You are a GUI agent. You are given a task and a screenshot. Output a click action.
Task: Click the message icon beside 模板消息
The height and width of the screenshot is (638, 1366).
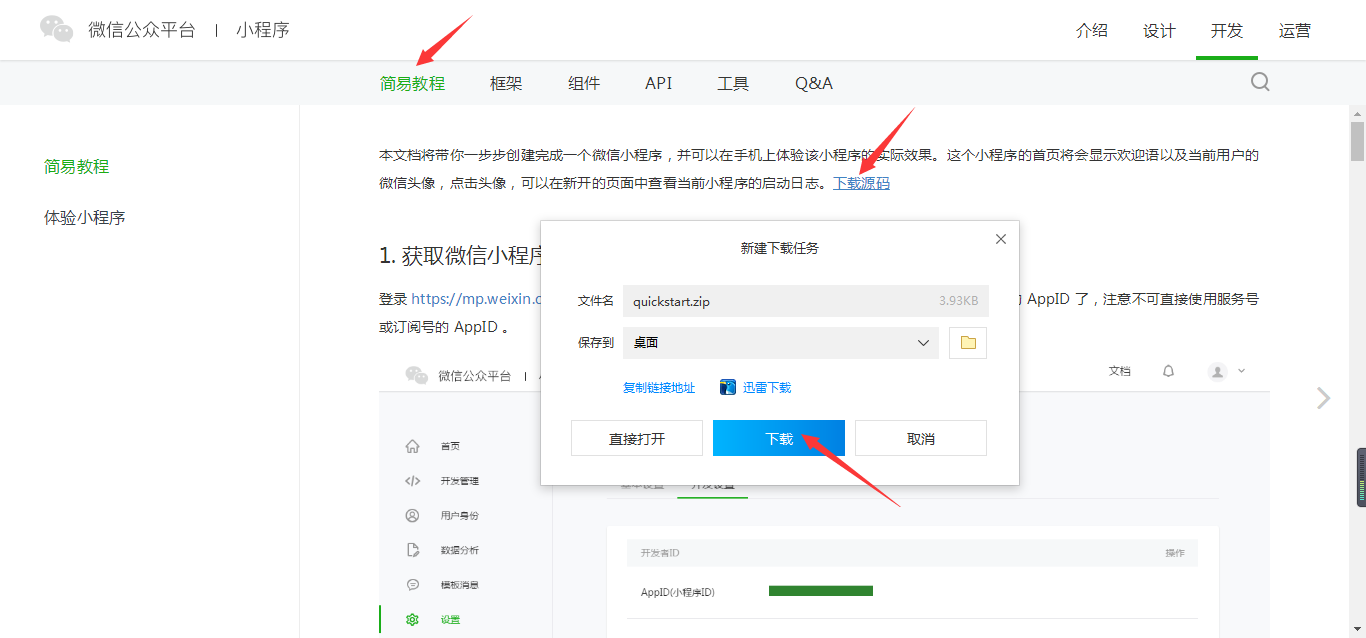[412, 584]
